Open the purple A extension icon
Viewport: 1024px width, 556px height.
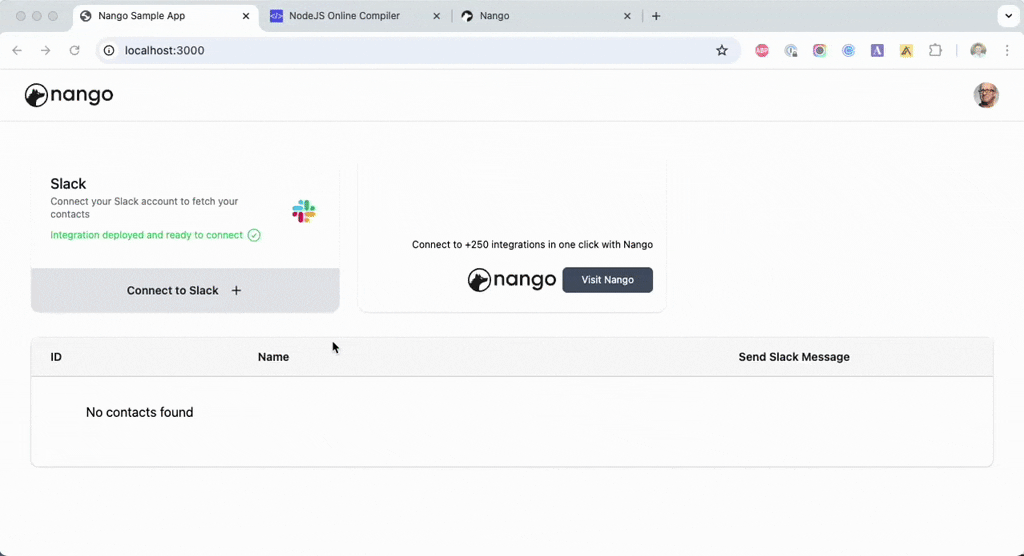tap(877, 50)
